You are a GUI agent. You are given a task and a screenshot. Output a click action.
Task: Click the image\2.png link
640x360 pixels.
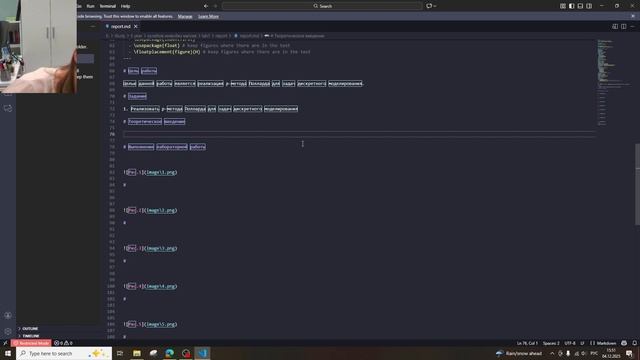coord(161,210)
